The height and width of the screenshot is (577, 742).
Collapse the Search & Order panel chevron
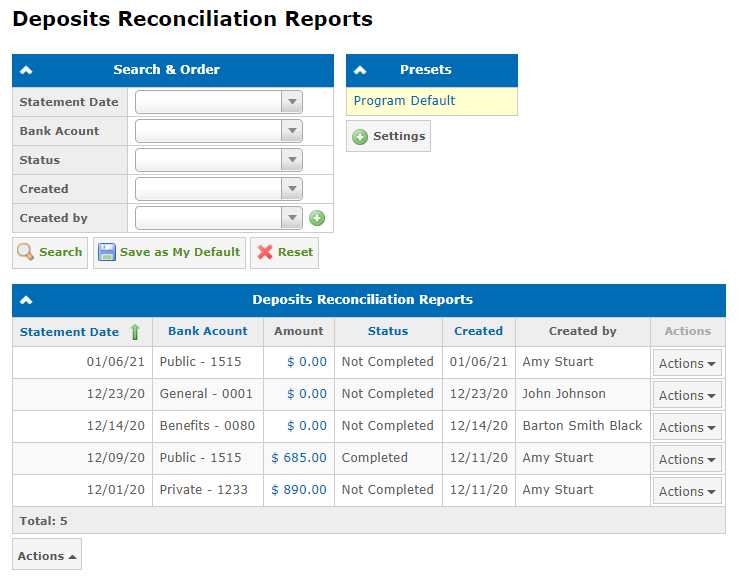tap(26, 70)
